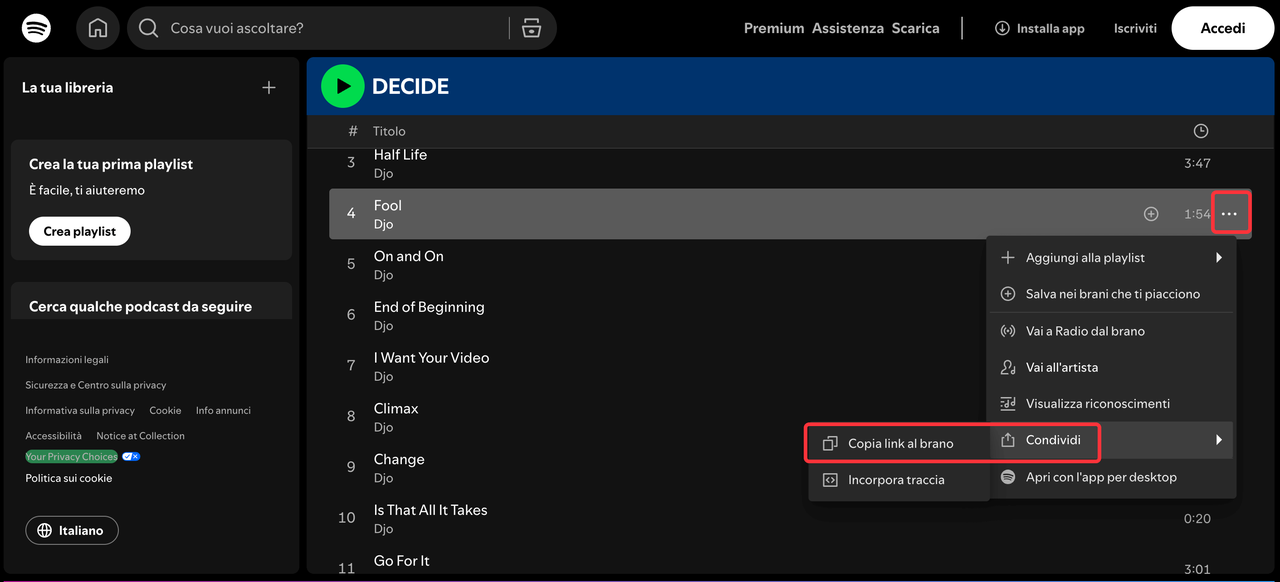This screenshot has width=1280, height=582.
Task: Click the browse box icon inside the search bar
Action: [x=531, y=27]
